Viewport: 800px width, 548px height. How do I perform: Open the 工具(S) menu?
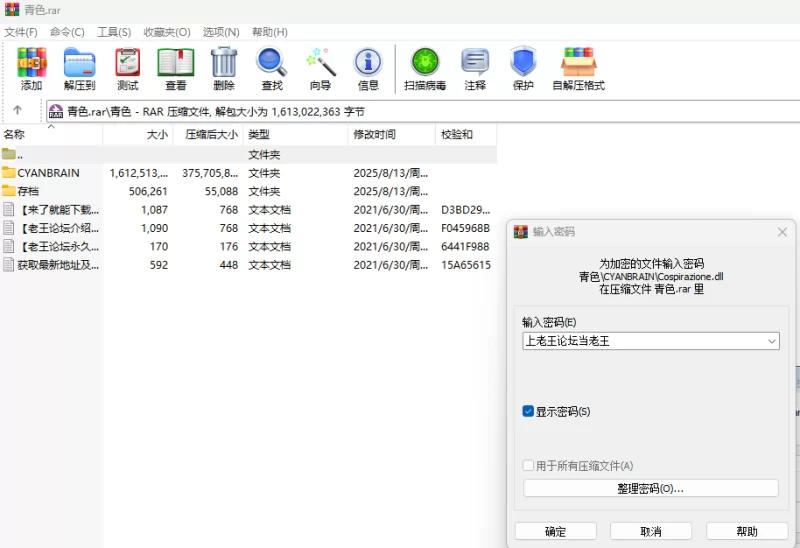(114, 32)
